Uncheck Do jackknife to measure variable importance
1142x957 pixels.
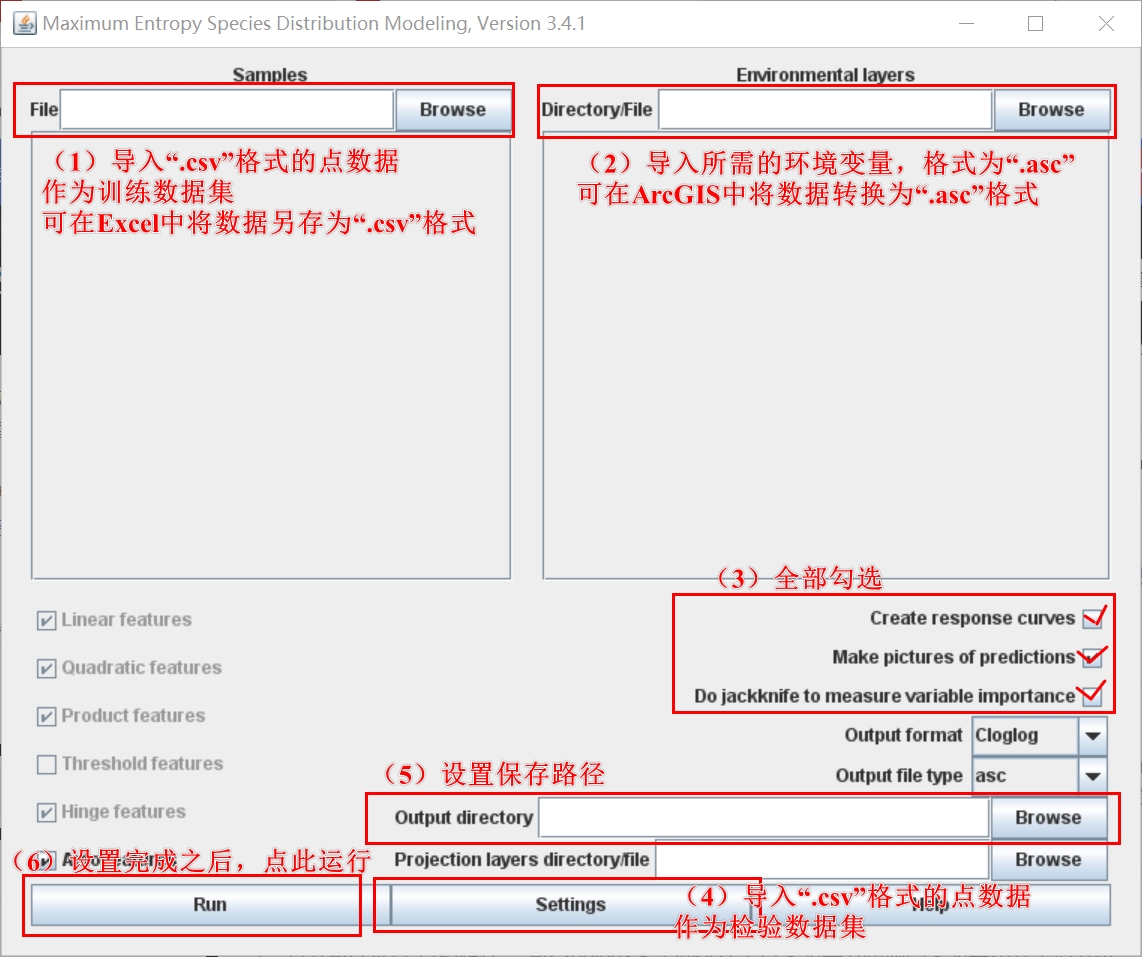click(x=1092, y=696)
